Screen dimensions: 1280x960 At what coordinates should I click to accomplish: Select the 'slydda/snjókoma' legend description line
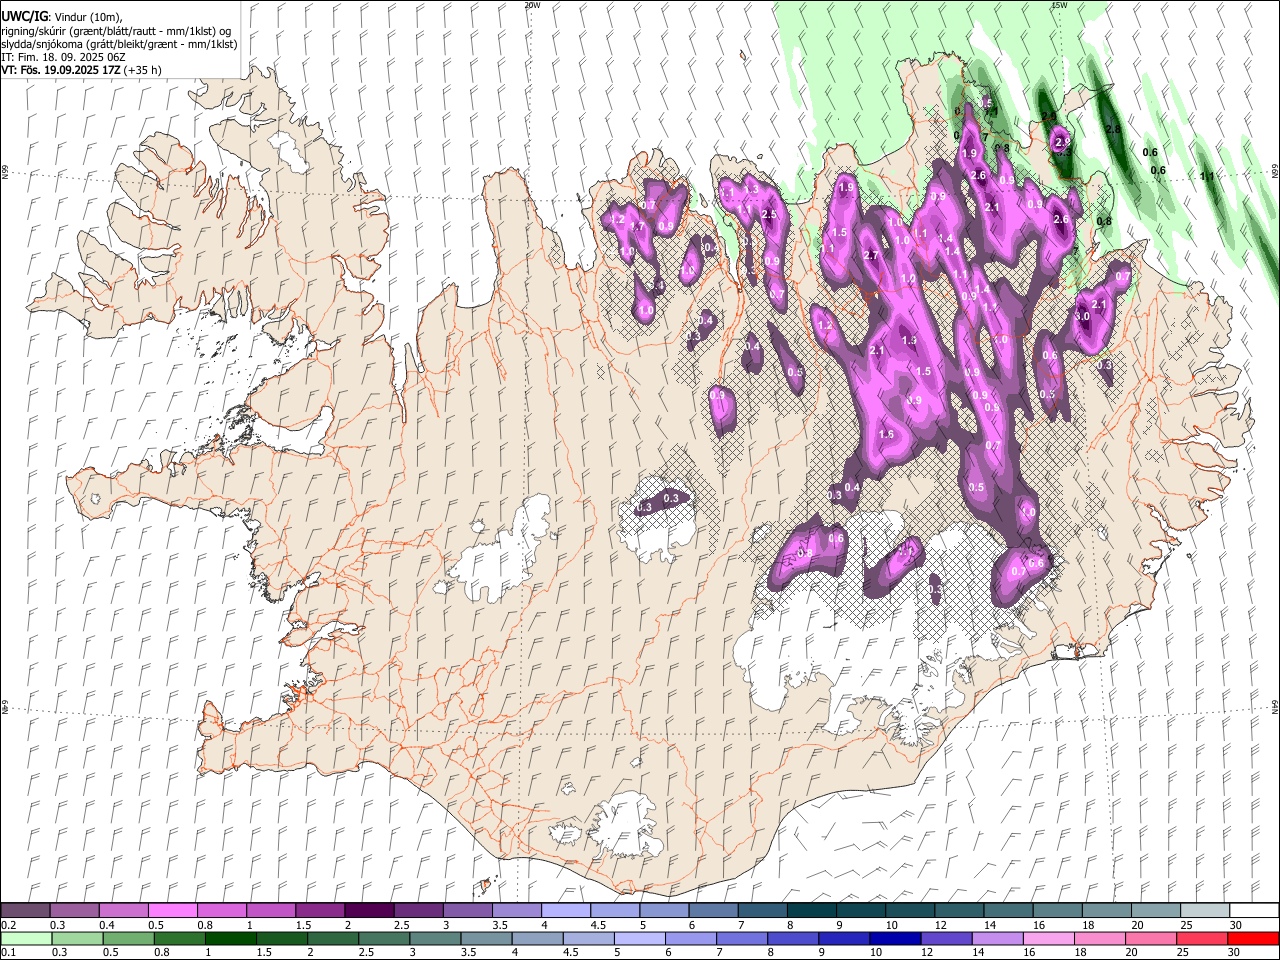119,44
